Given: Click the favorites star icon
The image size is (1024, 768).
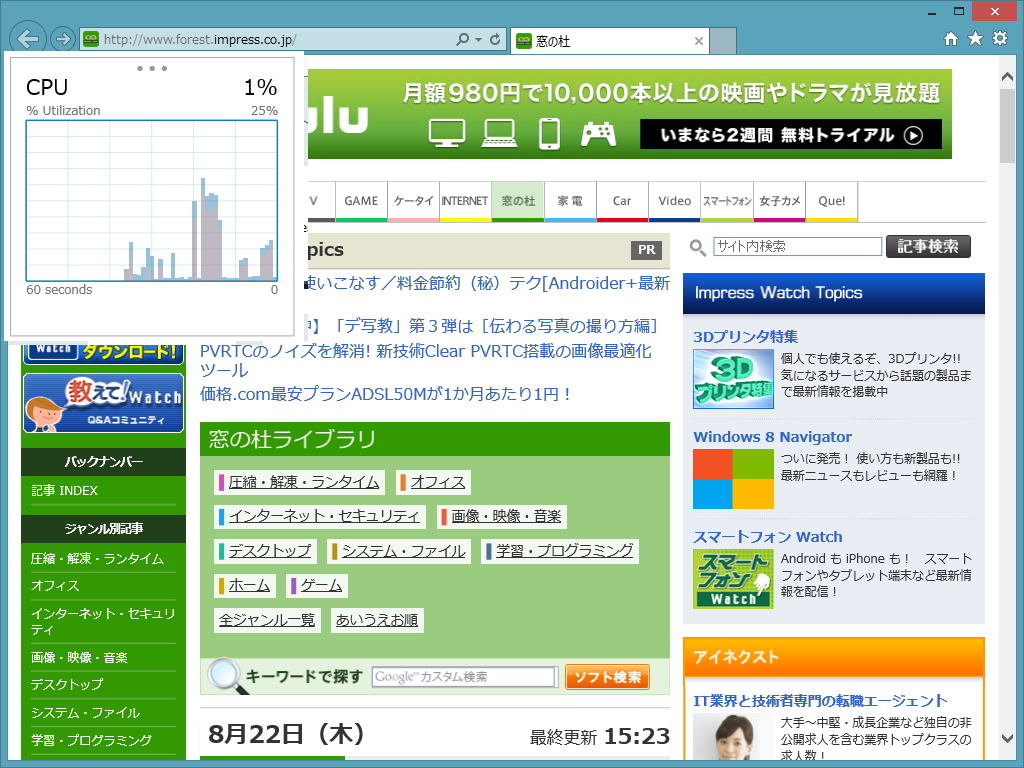Looking at the screenshot, I should [x=974, y=40].
